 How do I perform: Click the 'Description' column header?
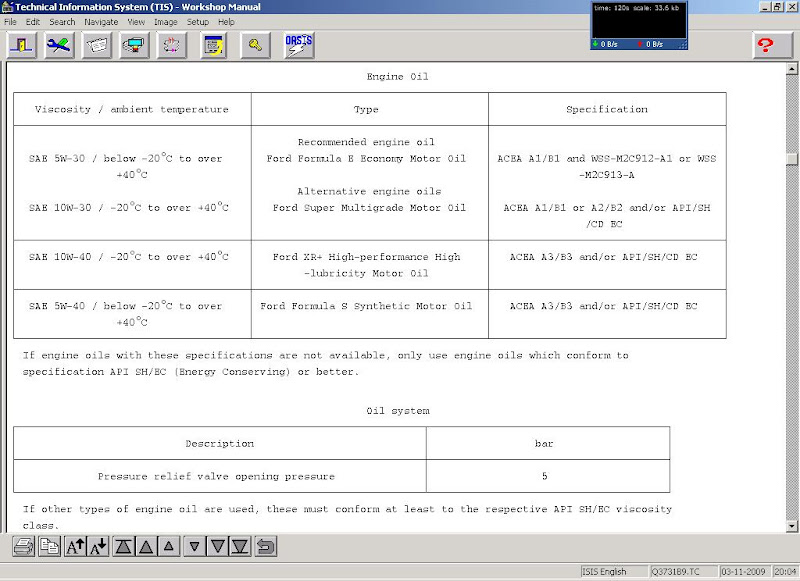220,443
